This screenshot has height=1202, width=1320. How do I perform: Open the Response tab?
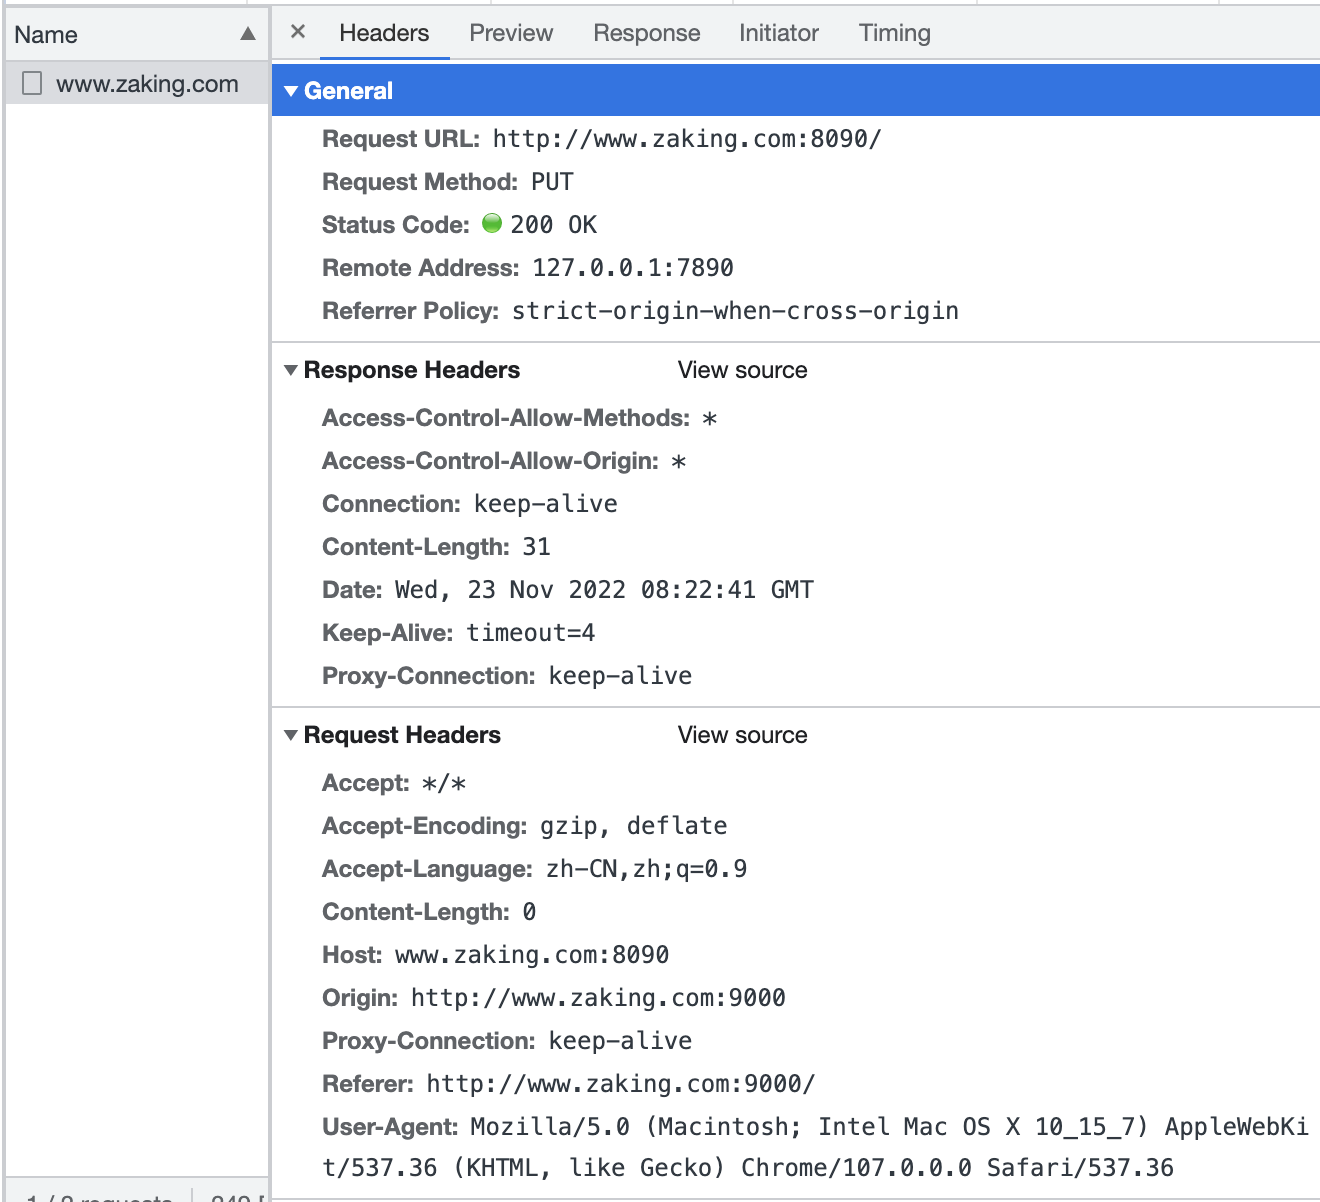pyautogui.click(x=647, y=33)
